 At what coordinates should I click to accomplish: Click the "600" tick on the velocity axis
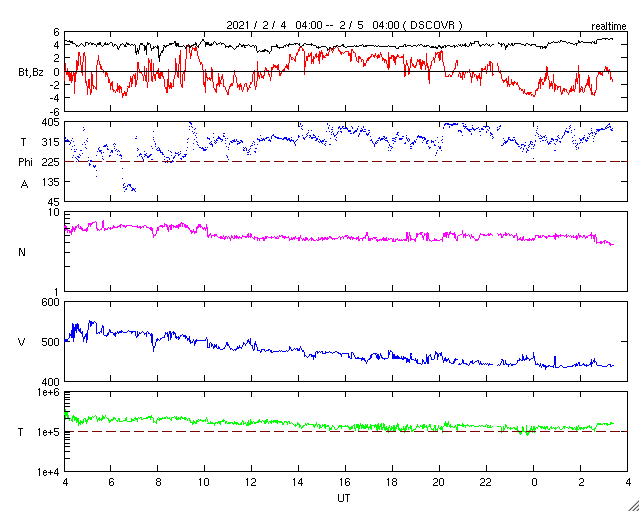coord(51,303)
